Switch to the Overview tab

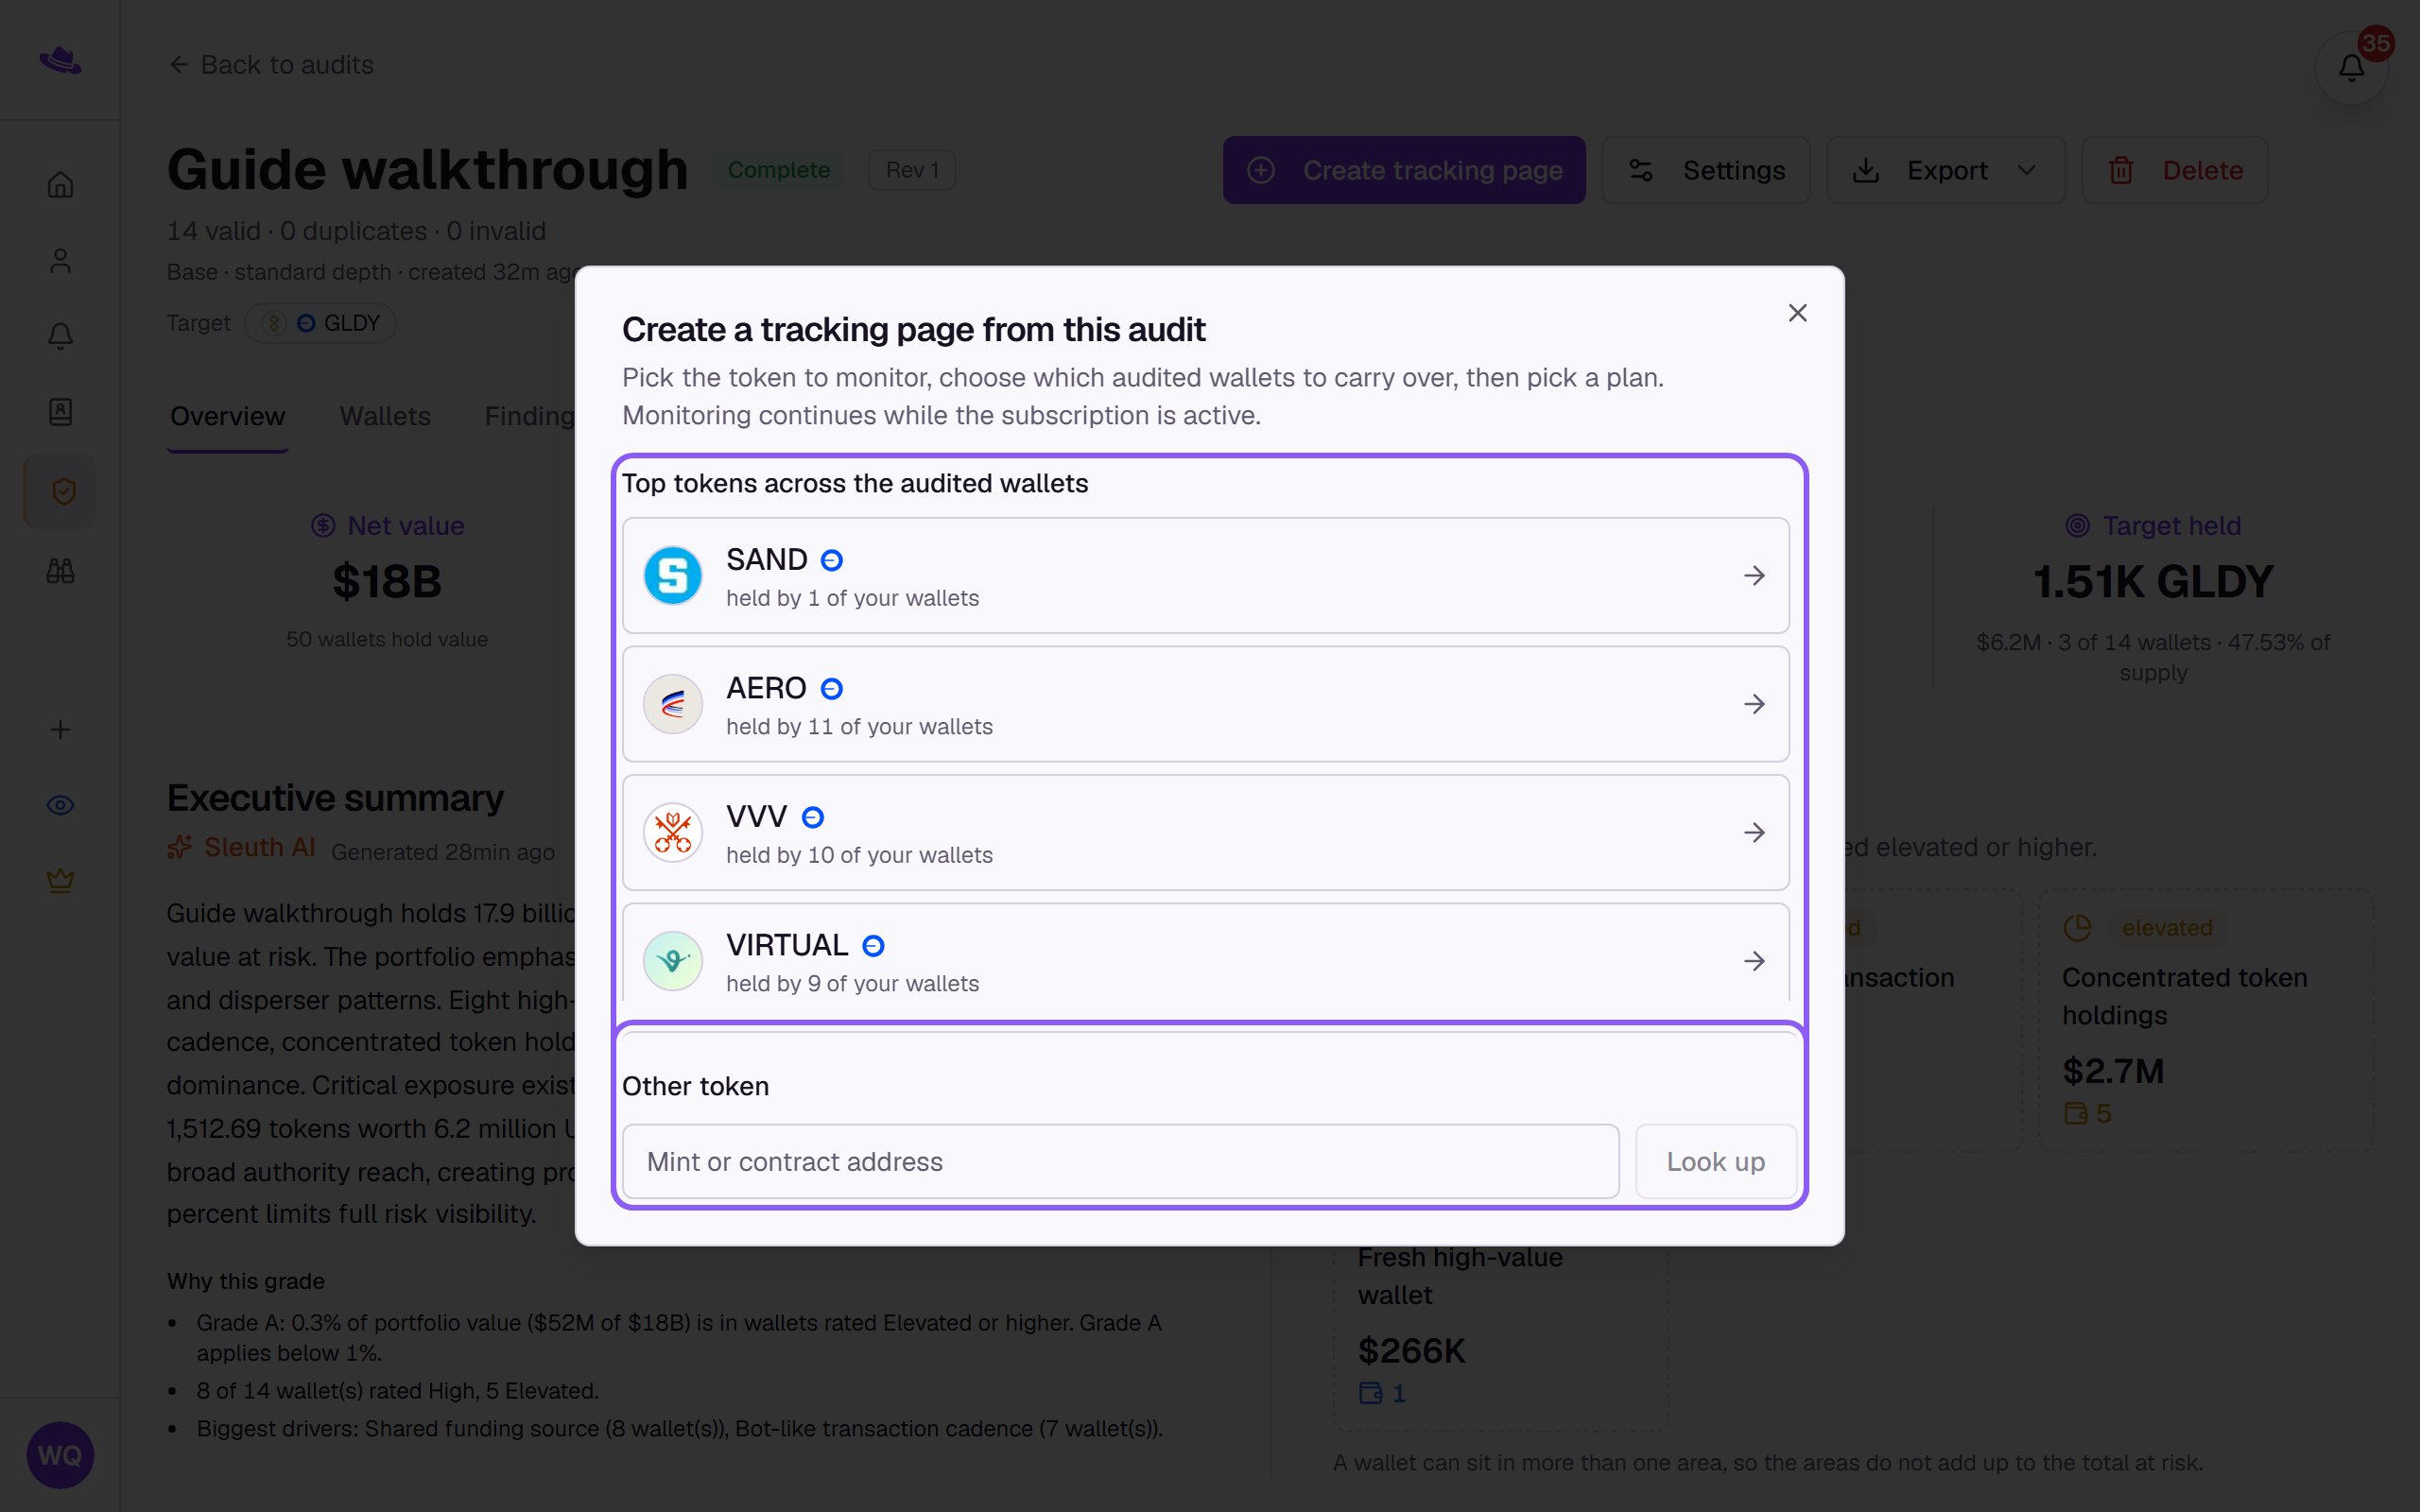(227, 416)
